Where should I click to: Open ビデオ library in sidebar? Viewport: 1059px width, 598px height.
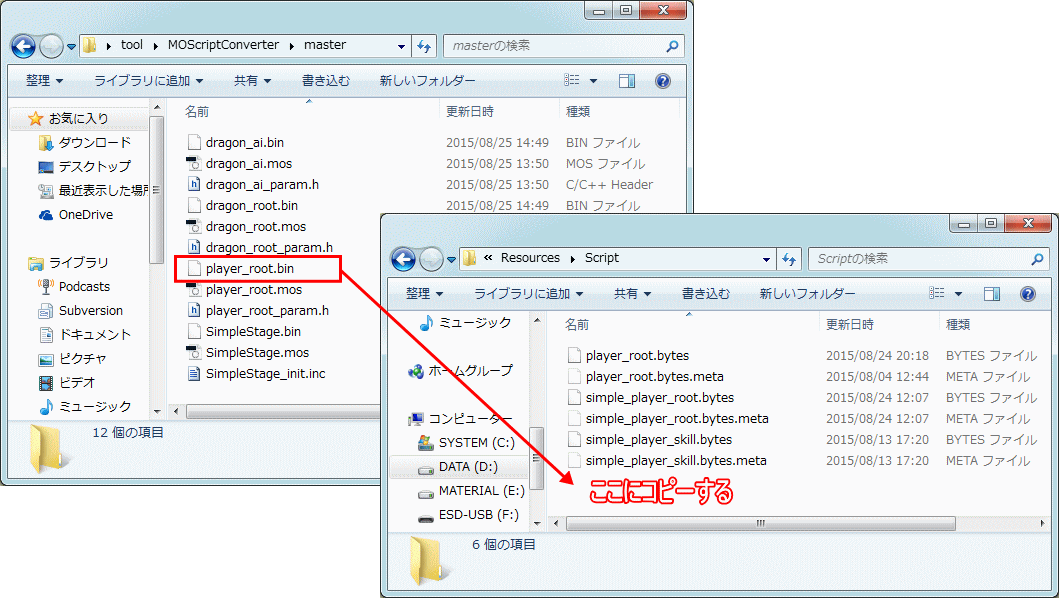click(68, 382)
